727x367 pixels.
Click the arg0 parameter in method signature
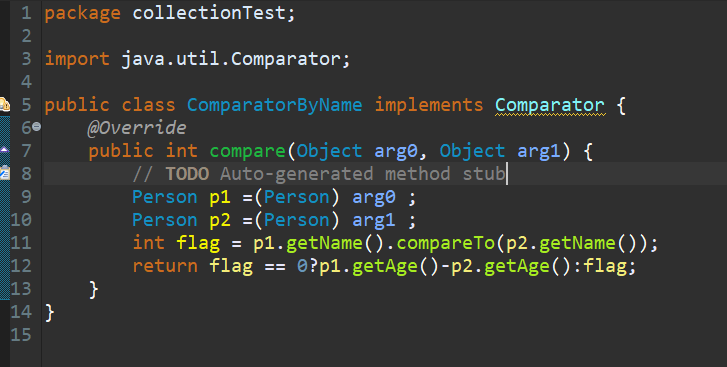click(x=395, y=151)
